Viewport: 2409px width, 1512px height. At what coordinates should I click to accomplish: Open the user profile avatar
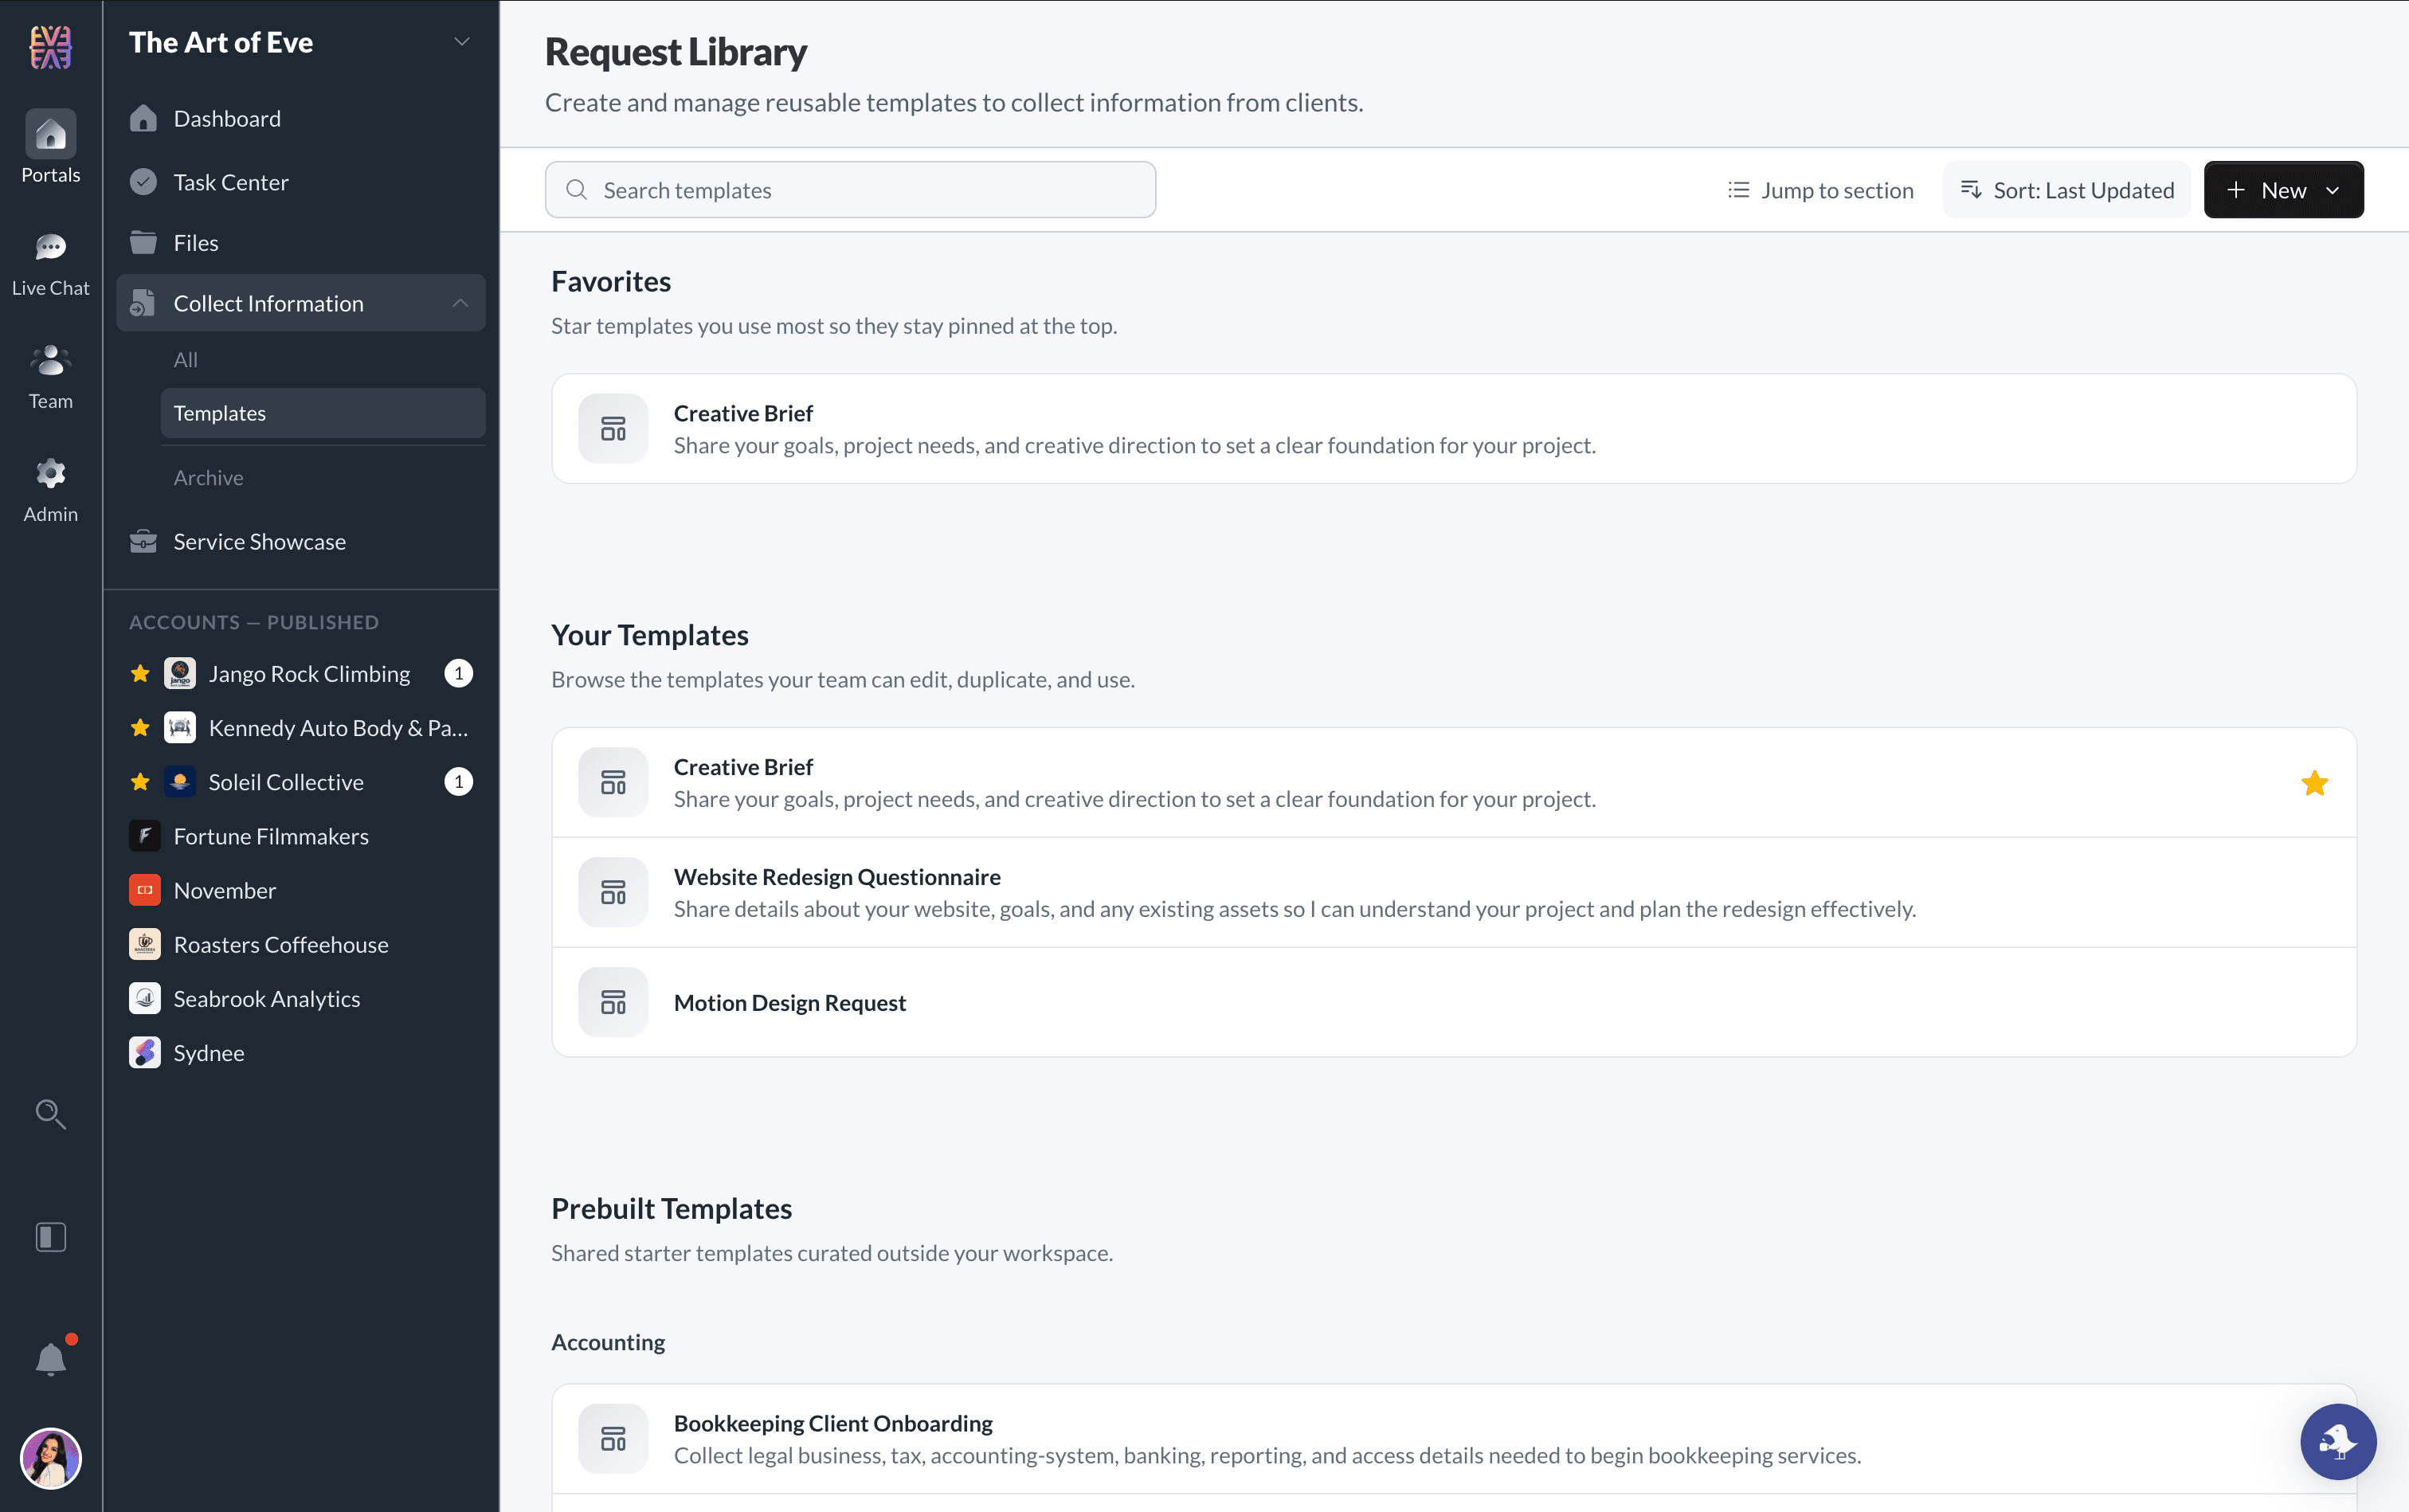pos(51,1458)
